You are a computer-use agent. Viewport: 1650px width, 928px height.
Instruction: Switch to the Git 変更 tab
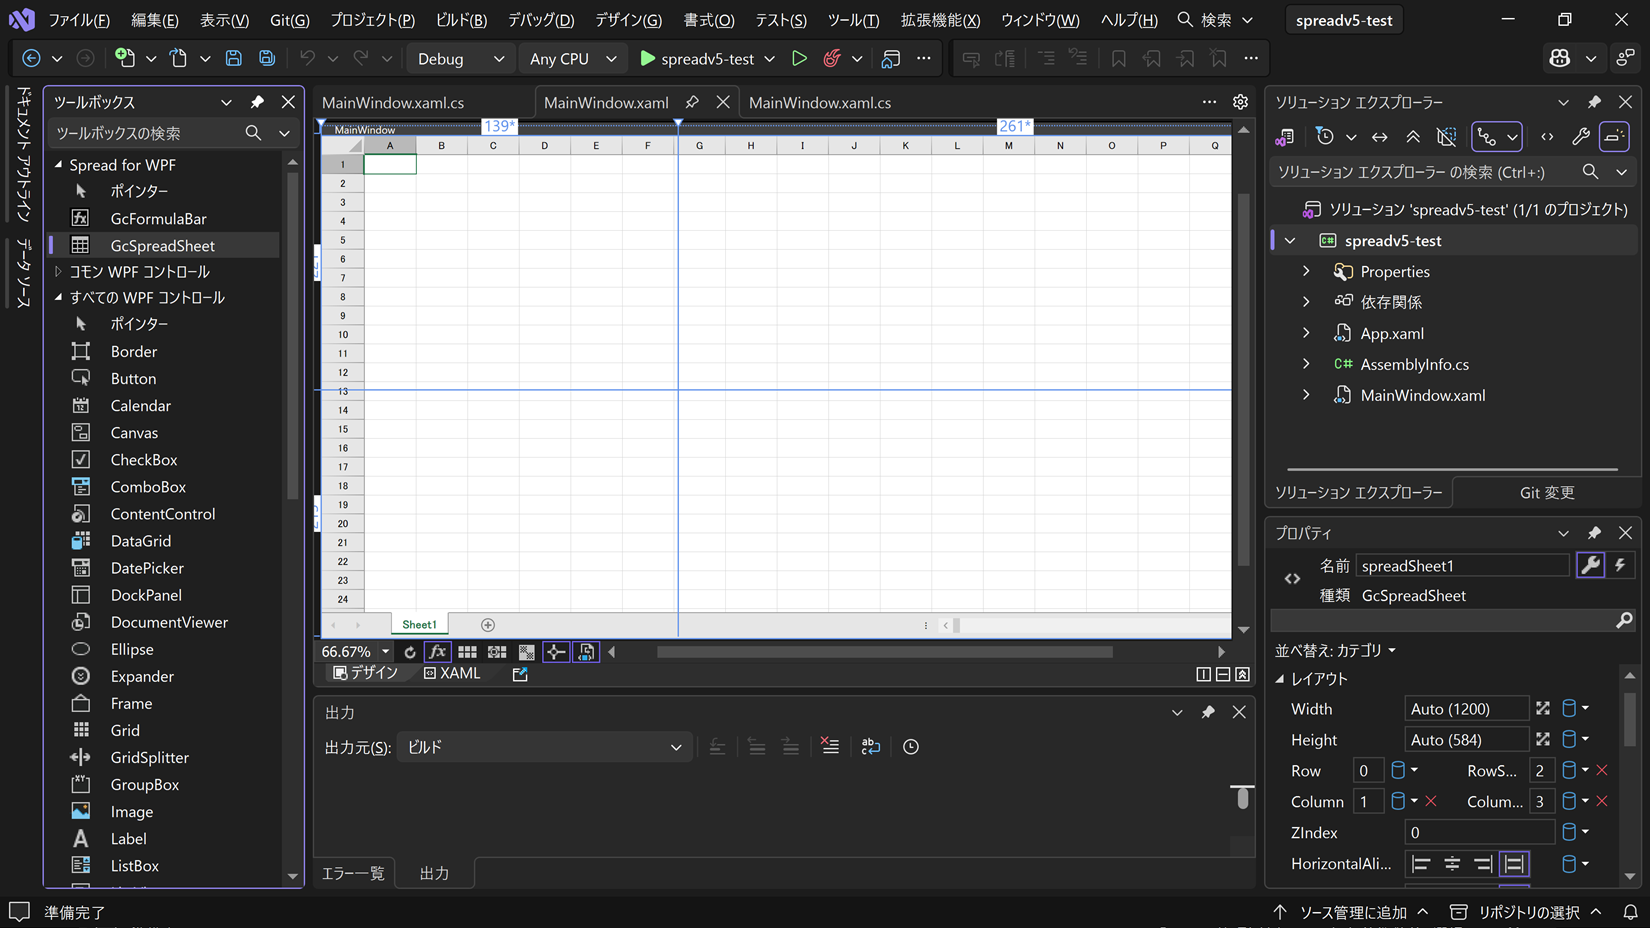(x=1546, y=492)
